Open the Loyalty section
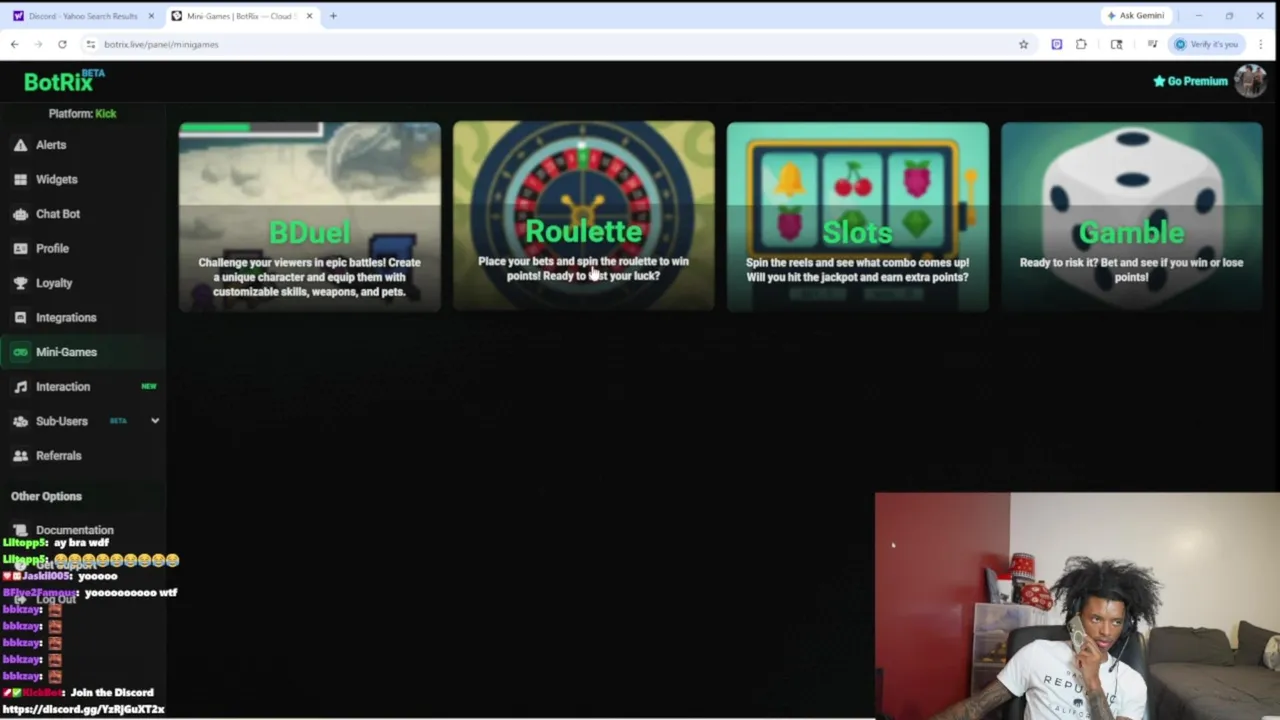1280x720 pixels. click(54, 283)
